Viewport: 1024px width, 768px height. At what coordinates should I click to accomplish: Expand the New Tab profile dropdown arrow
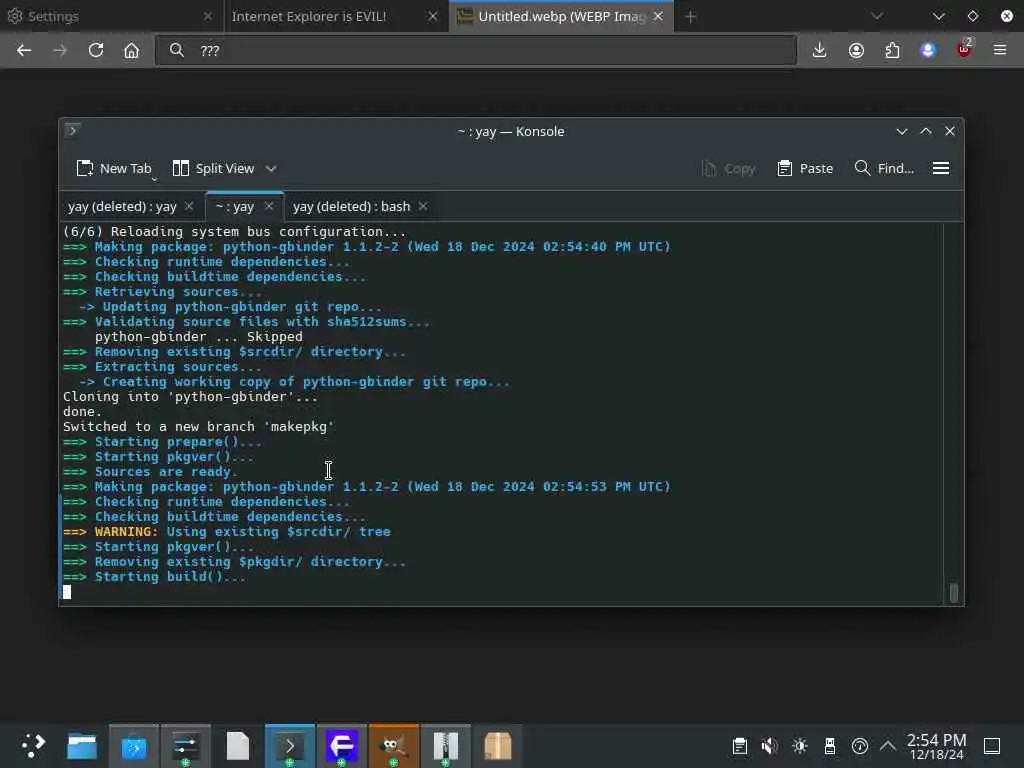coord(155,178)
